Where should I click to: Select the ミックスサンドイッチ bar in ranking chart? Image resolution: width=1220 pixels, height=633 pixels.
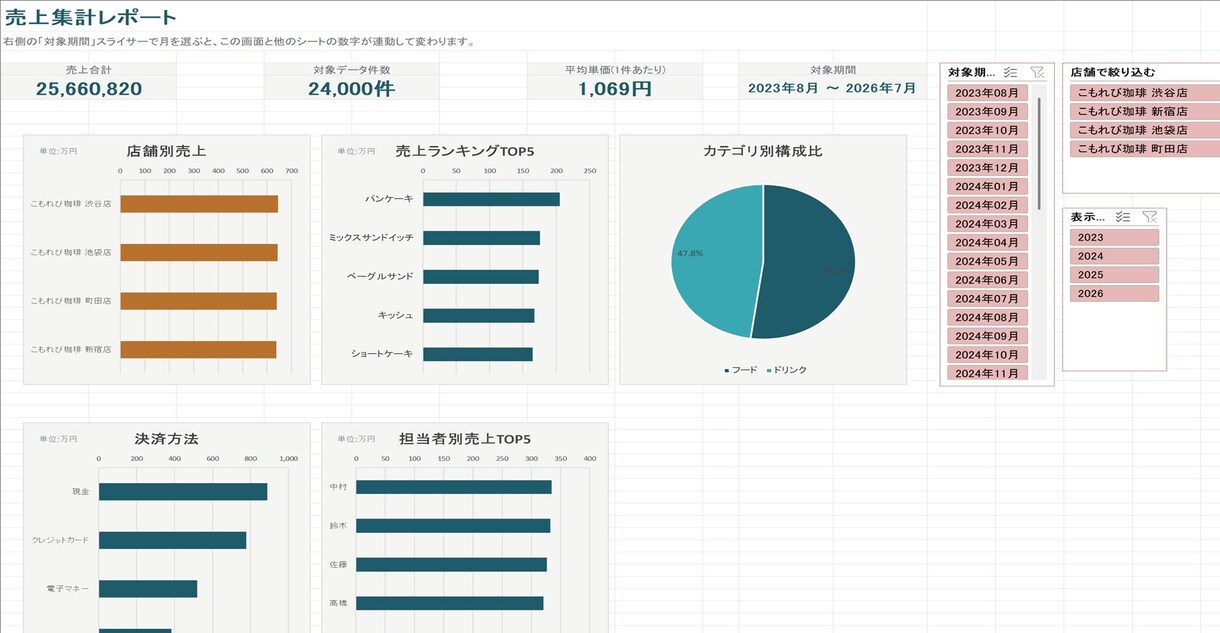pos(481,238)
